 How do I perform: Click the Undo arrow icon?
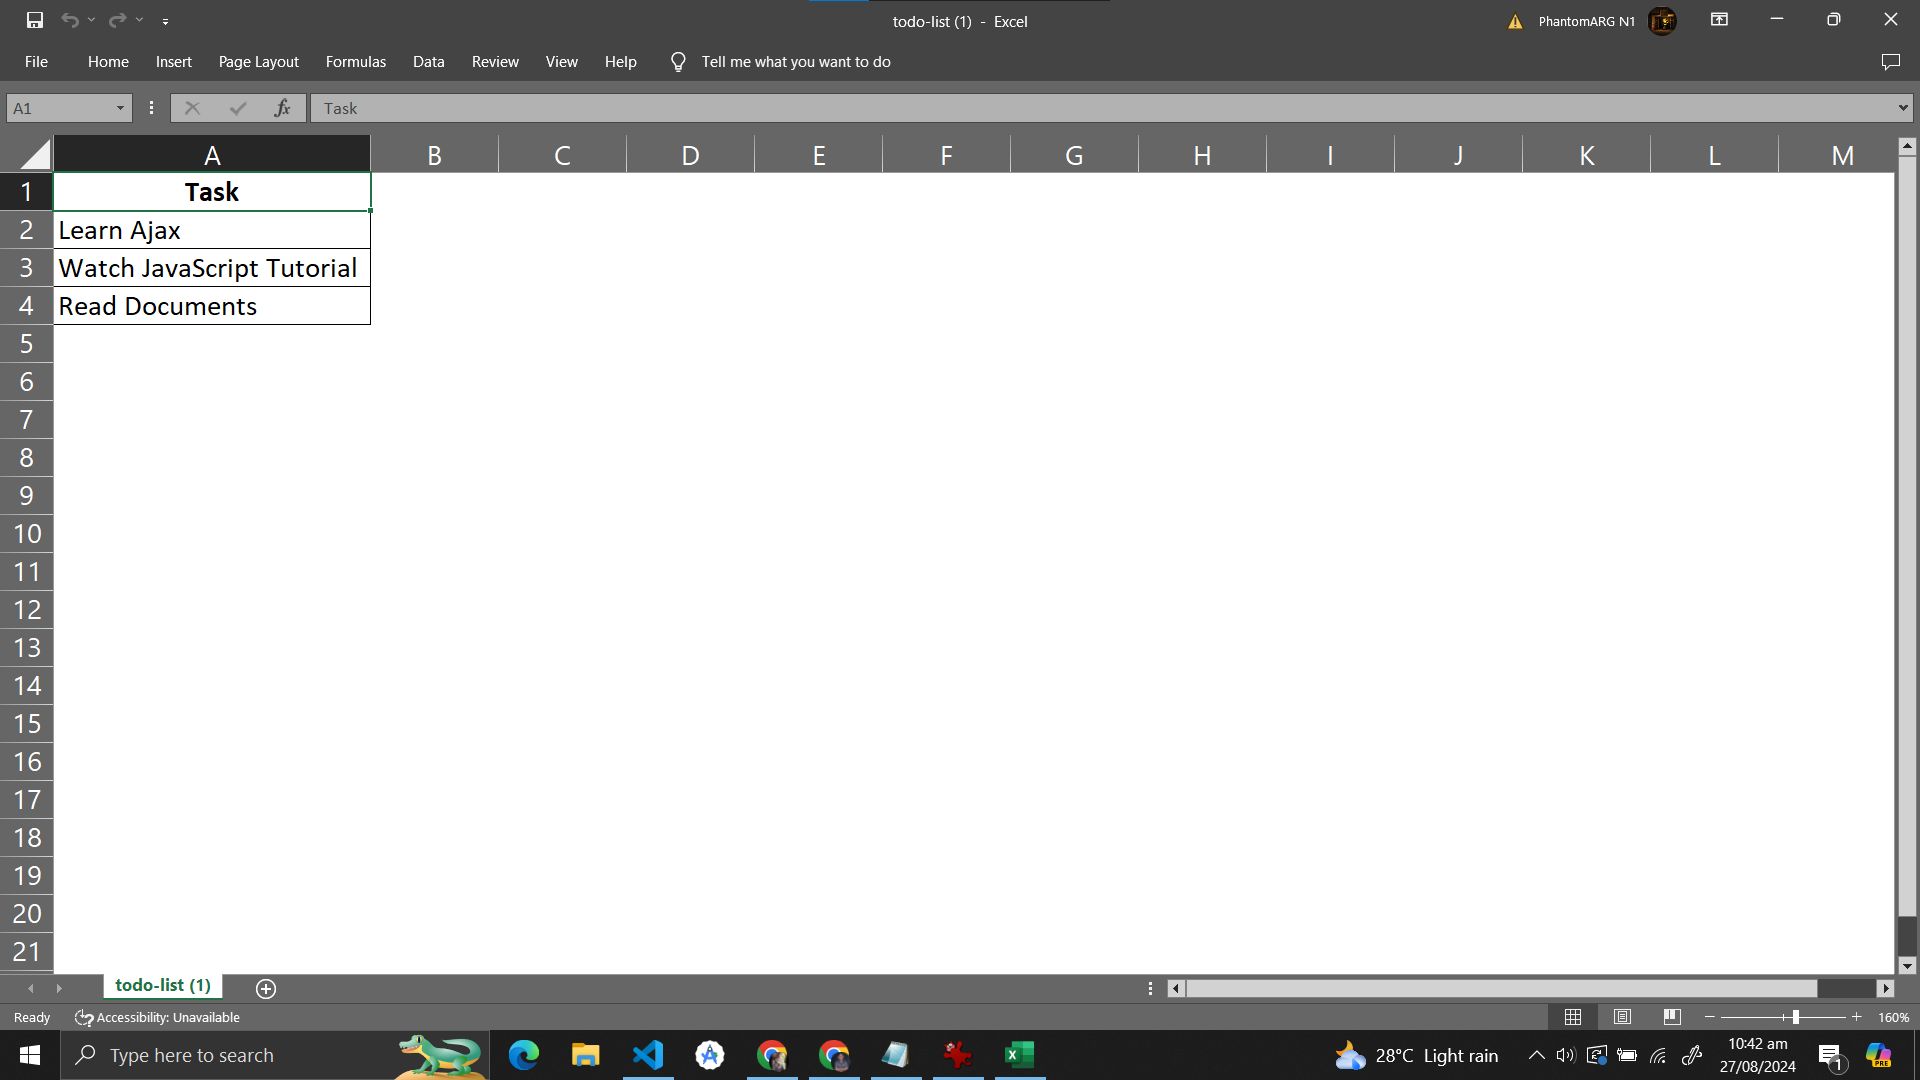point(69,20)
